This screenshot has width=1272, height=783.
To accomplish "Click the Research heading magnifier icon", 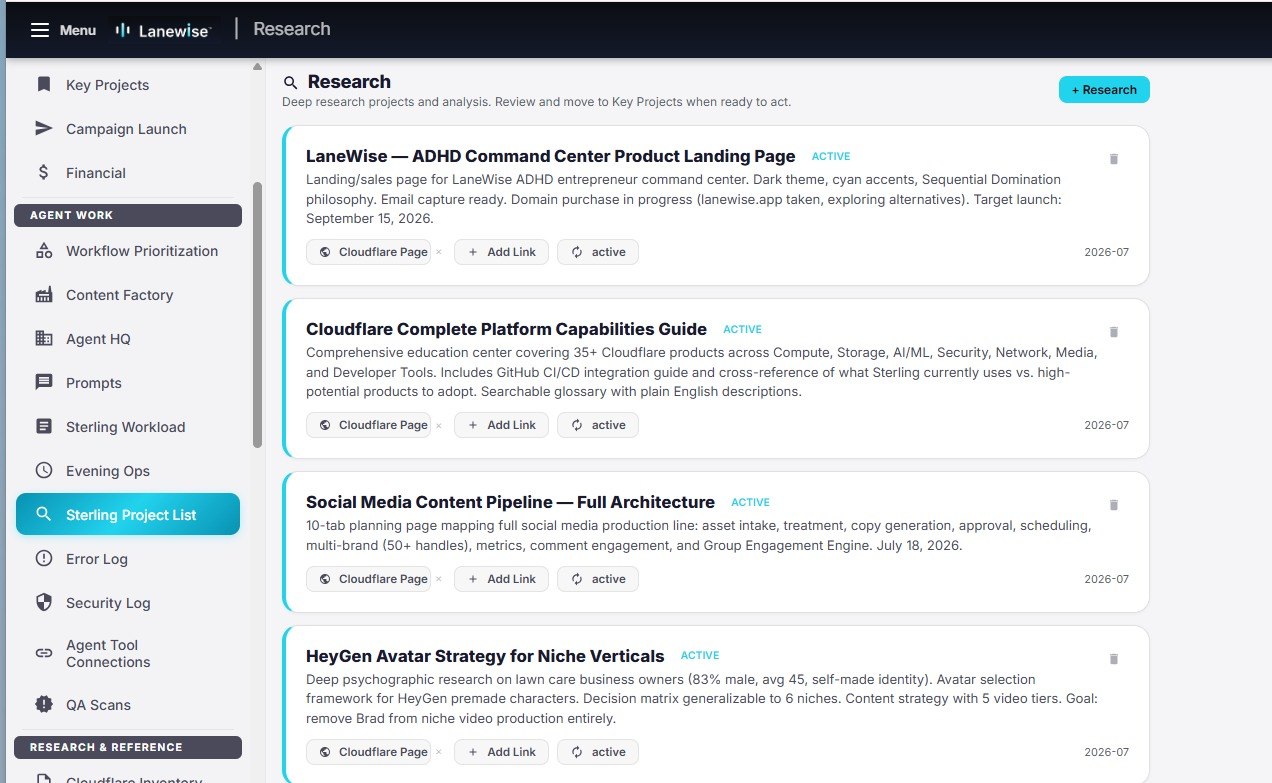I will point(291,83).
